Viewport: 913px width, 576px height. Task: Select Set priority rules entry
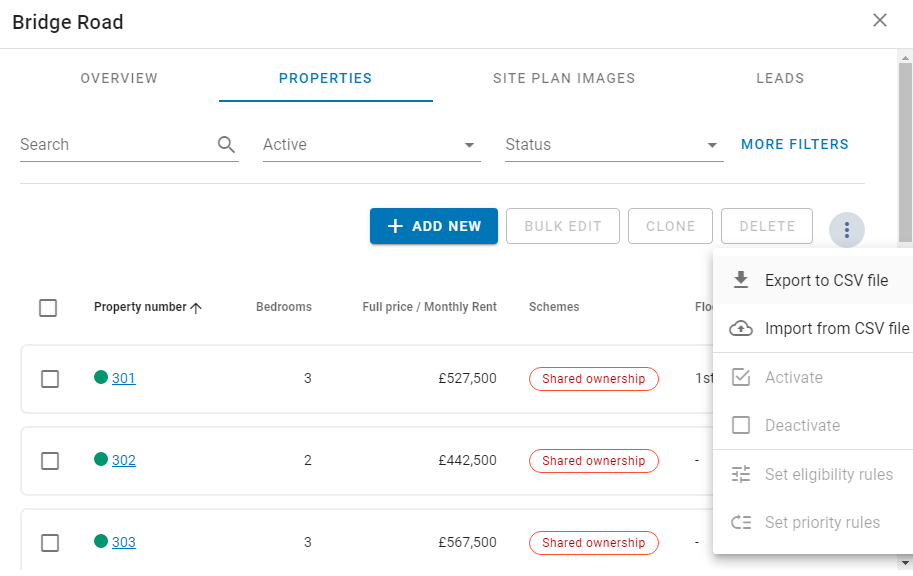point(813,522)
